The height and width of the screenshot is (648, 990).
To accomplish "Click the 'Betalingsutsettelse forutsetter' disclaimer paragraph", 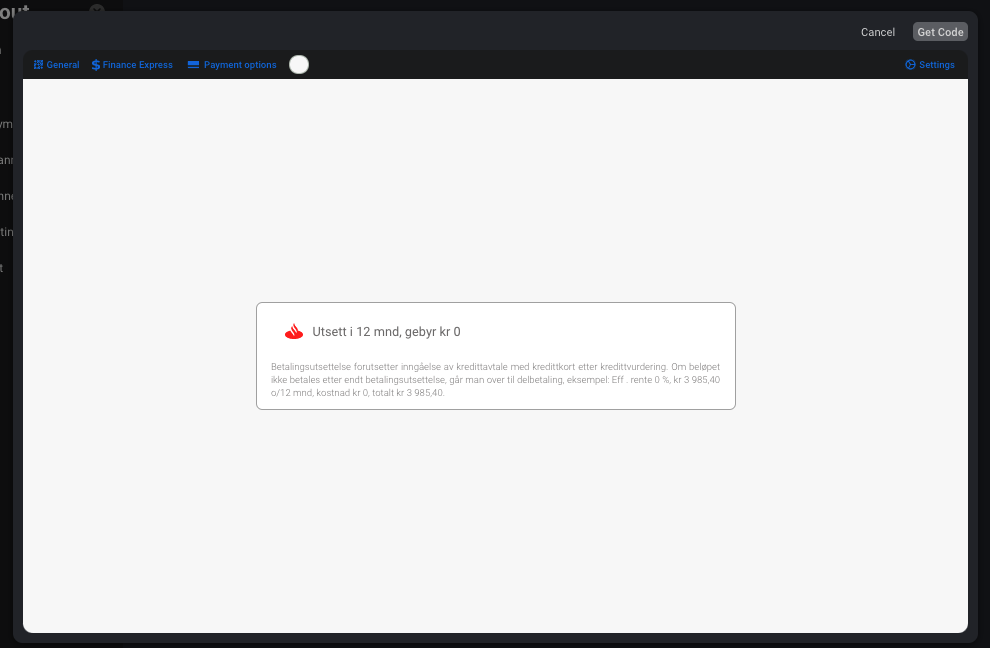I will point(496,380).
